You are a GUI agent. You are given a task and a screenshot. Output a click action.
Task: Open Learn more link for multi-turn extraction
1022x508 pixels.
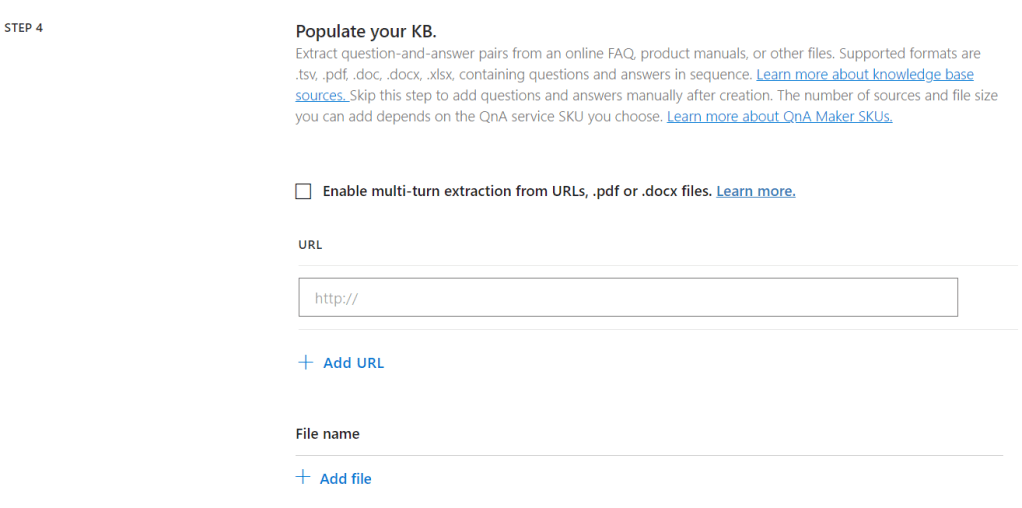click(x=755, y=191)
